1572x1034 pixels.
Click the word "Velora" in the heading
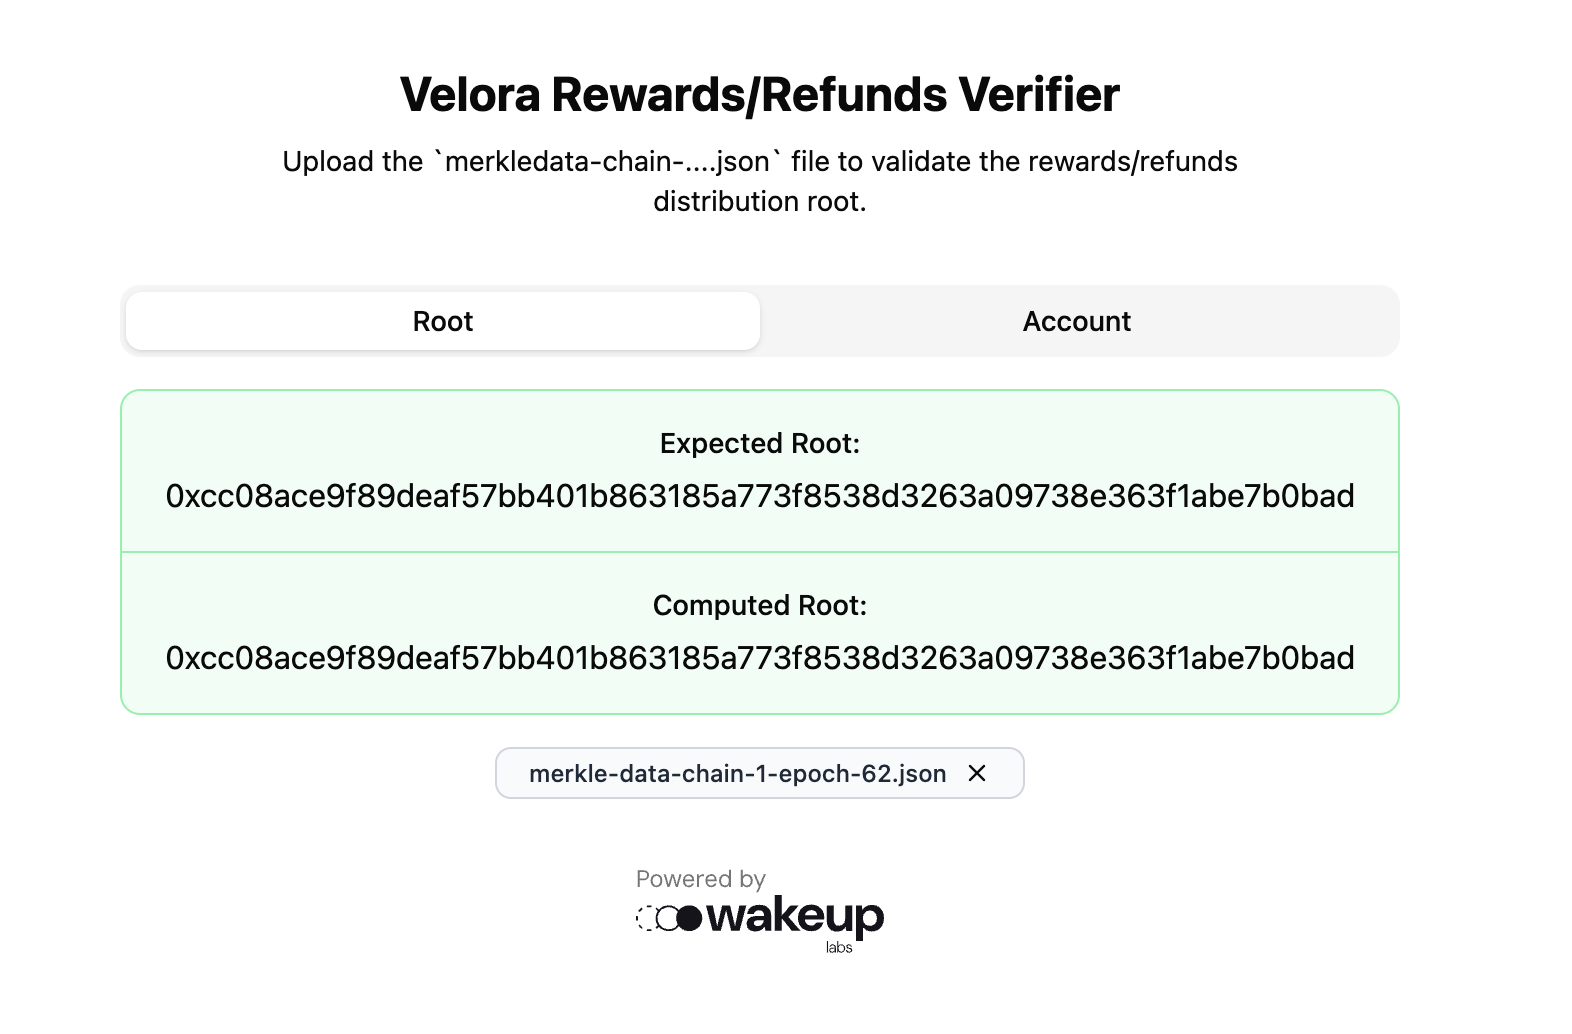tap(470, 95)
